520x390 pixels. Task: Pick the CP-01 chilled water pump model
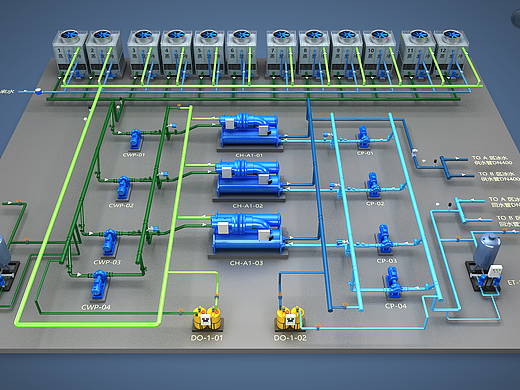[363, 137]
